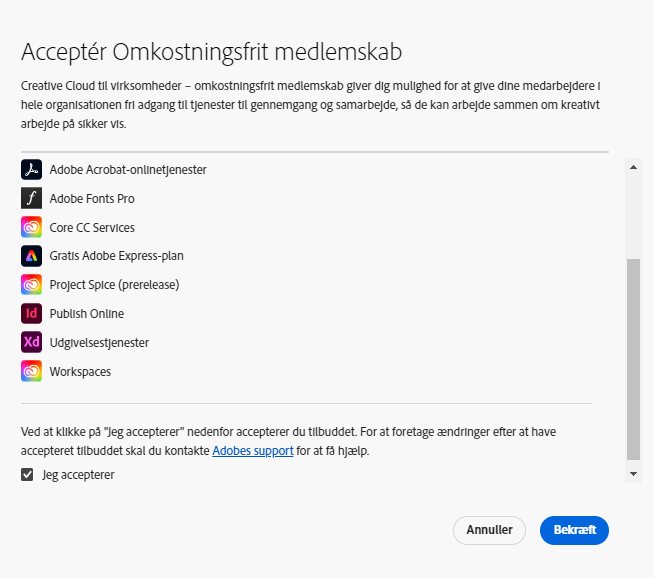Screen dimensions: 654x578
Task: Click the Publish Online service label
Action: point(87,314)
